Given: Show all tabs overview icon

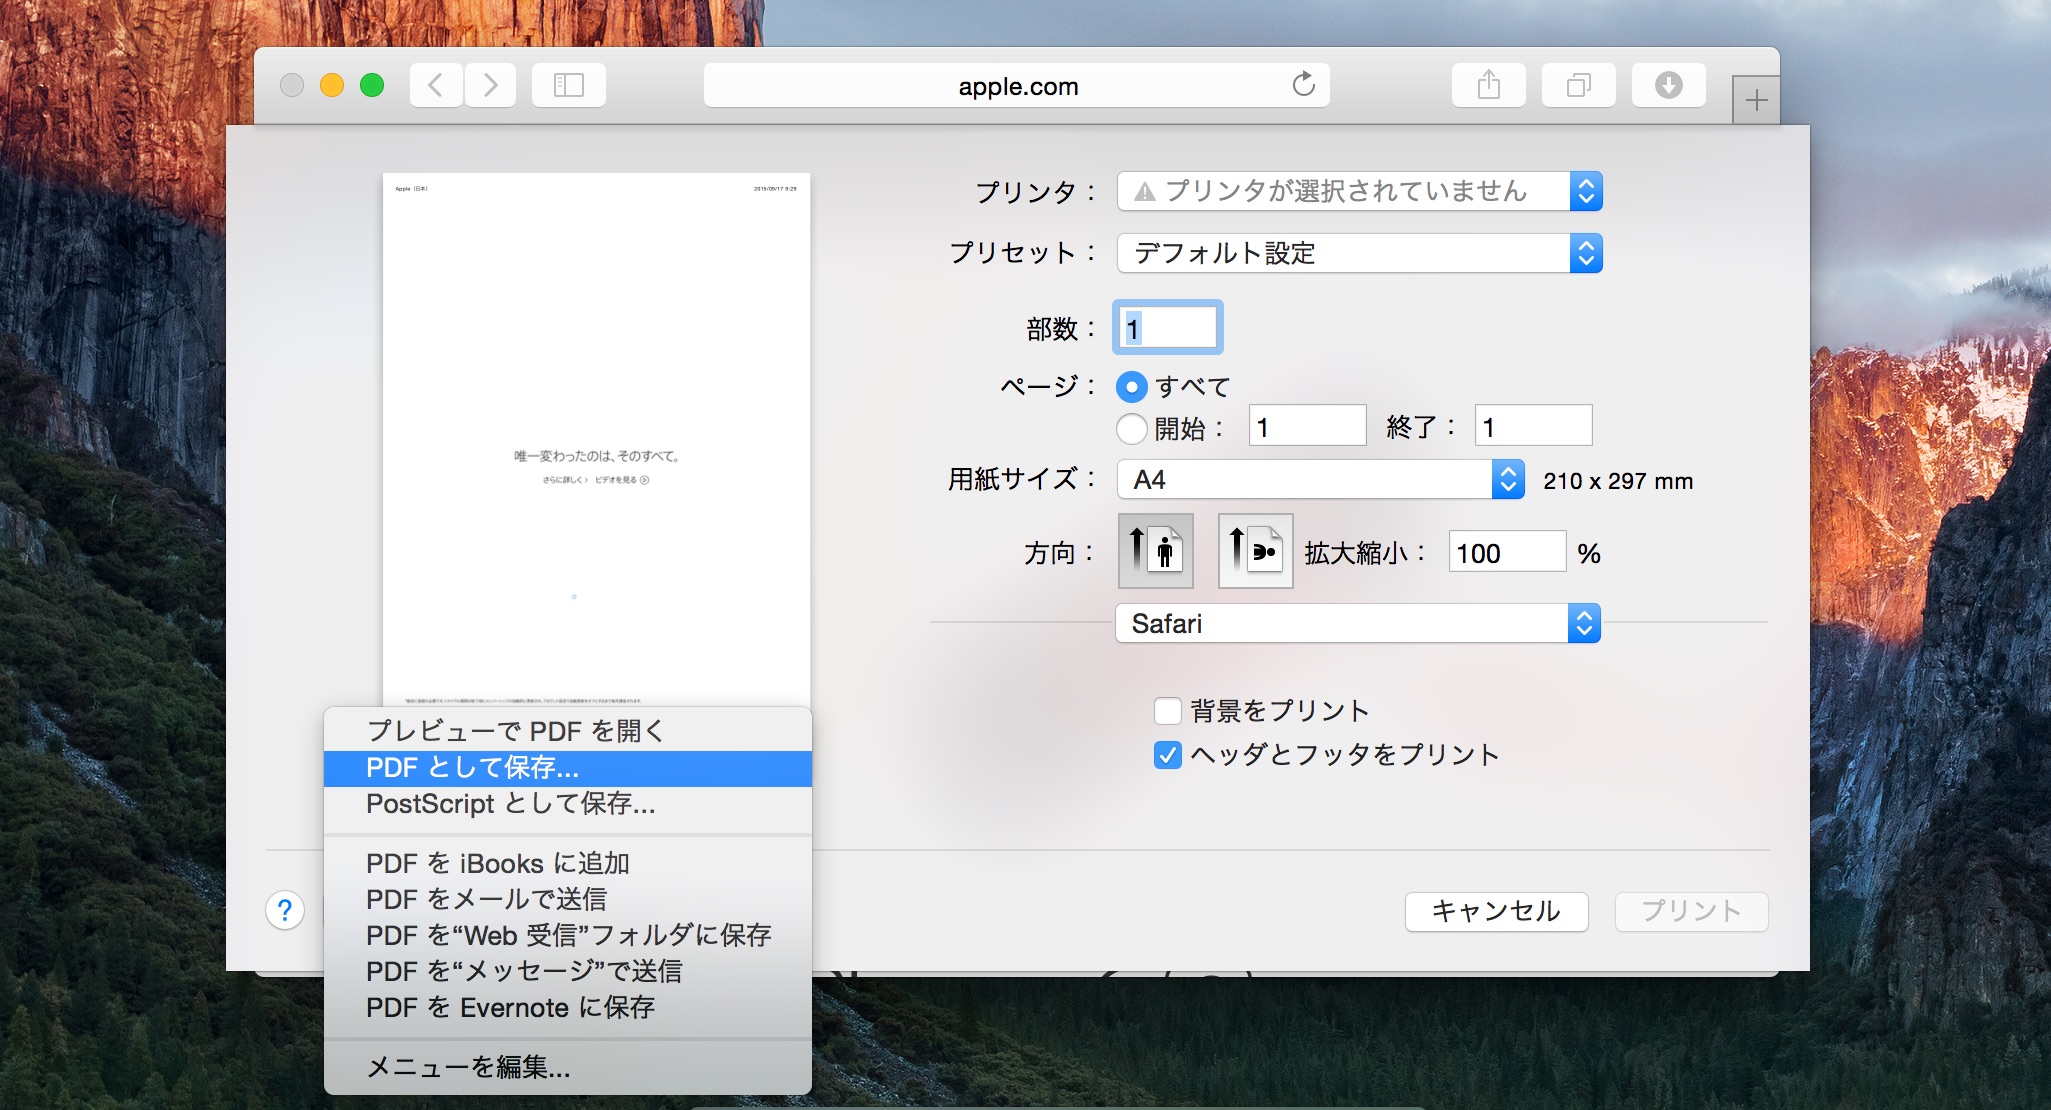Looking at the screenshot, I should (x=1578, y=85).
